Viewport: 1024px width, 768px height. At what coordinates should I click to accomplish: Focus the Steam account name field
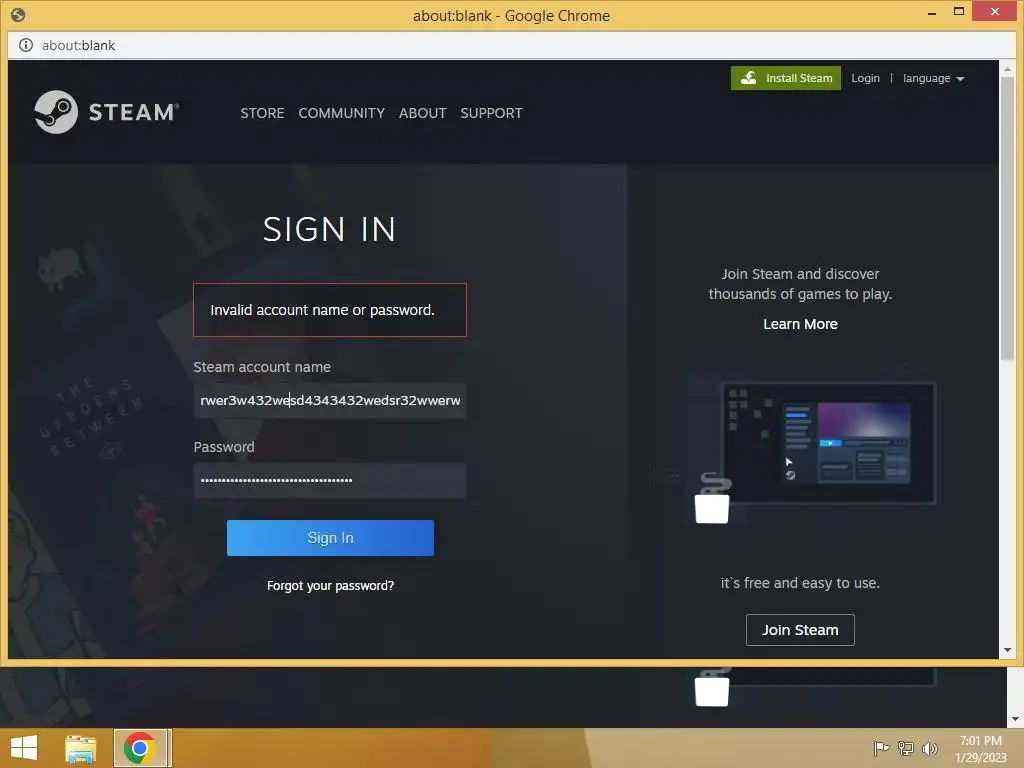pyautogui.click(x=330, y=400)
